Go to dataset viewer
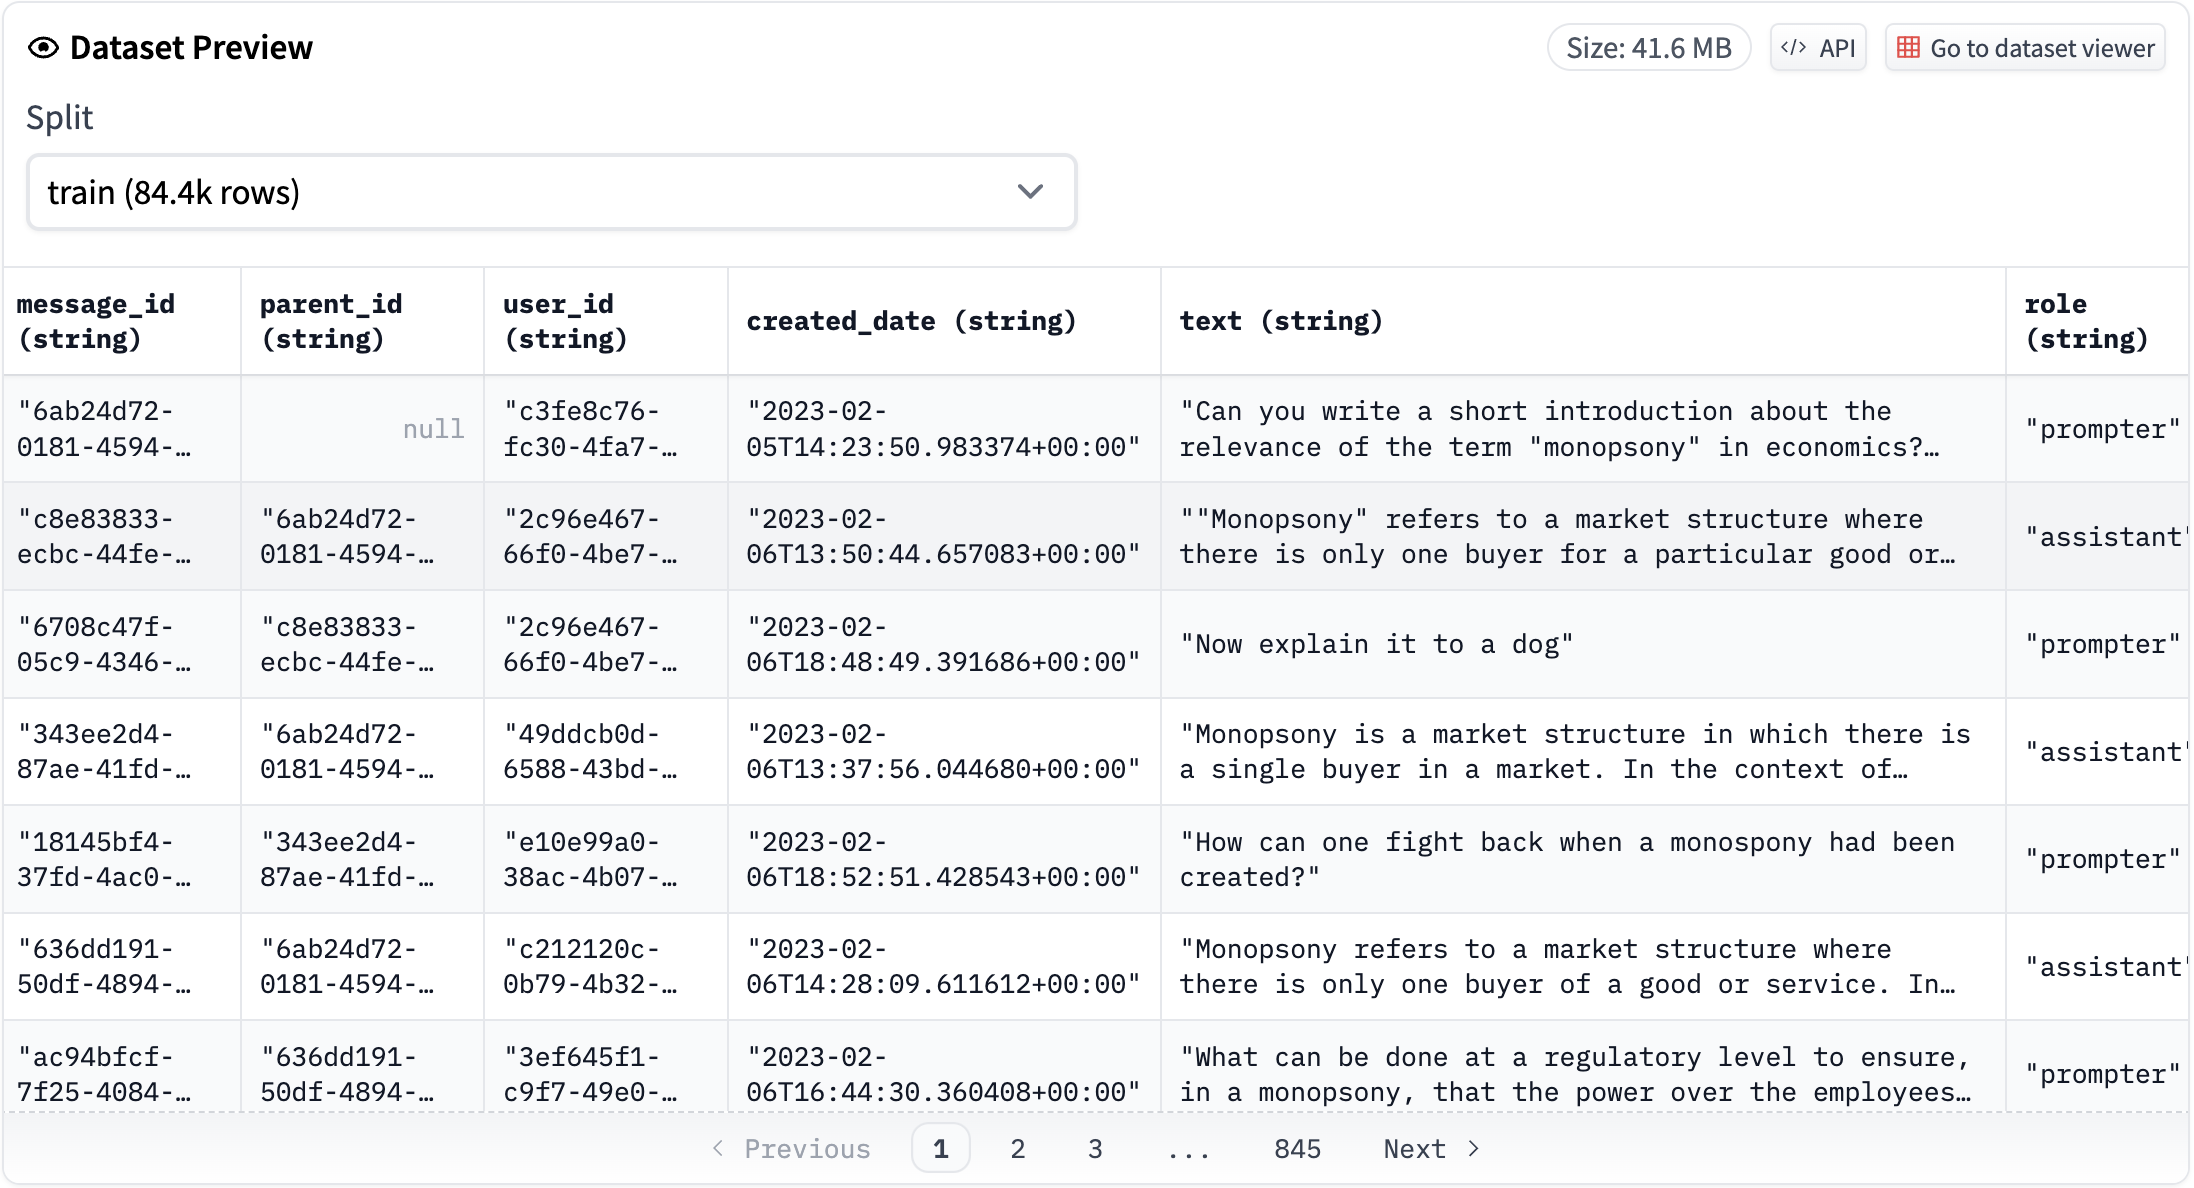Viewport: 2194px width, 1188px height. (2025, 48)
